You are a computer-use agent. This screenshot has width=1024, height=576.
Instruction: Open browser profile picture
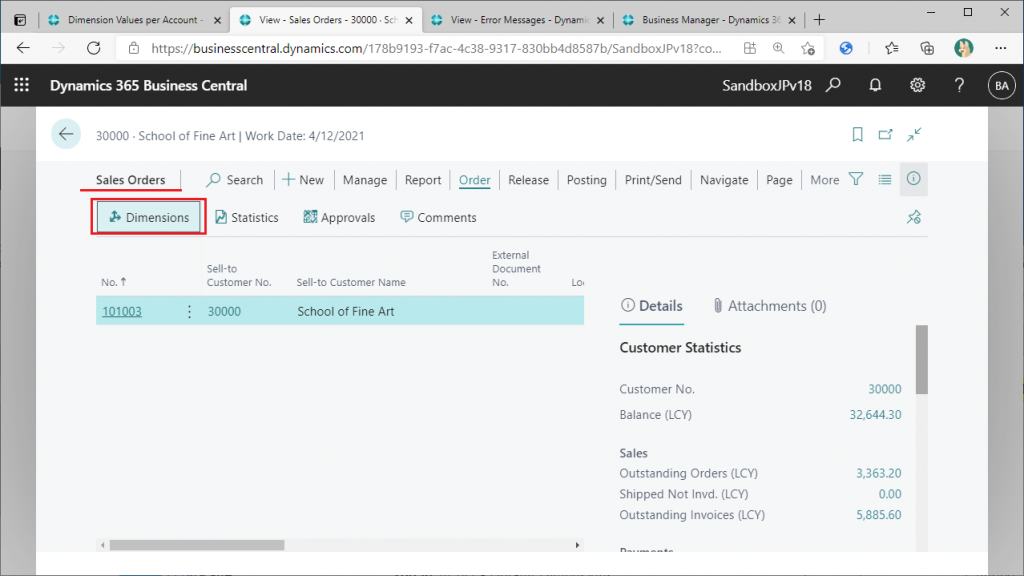964,48
